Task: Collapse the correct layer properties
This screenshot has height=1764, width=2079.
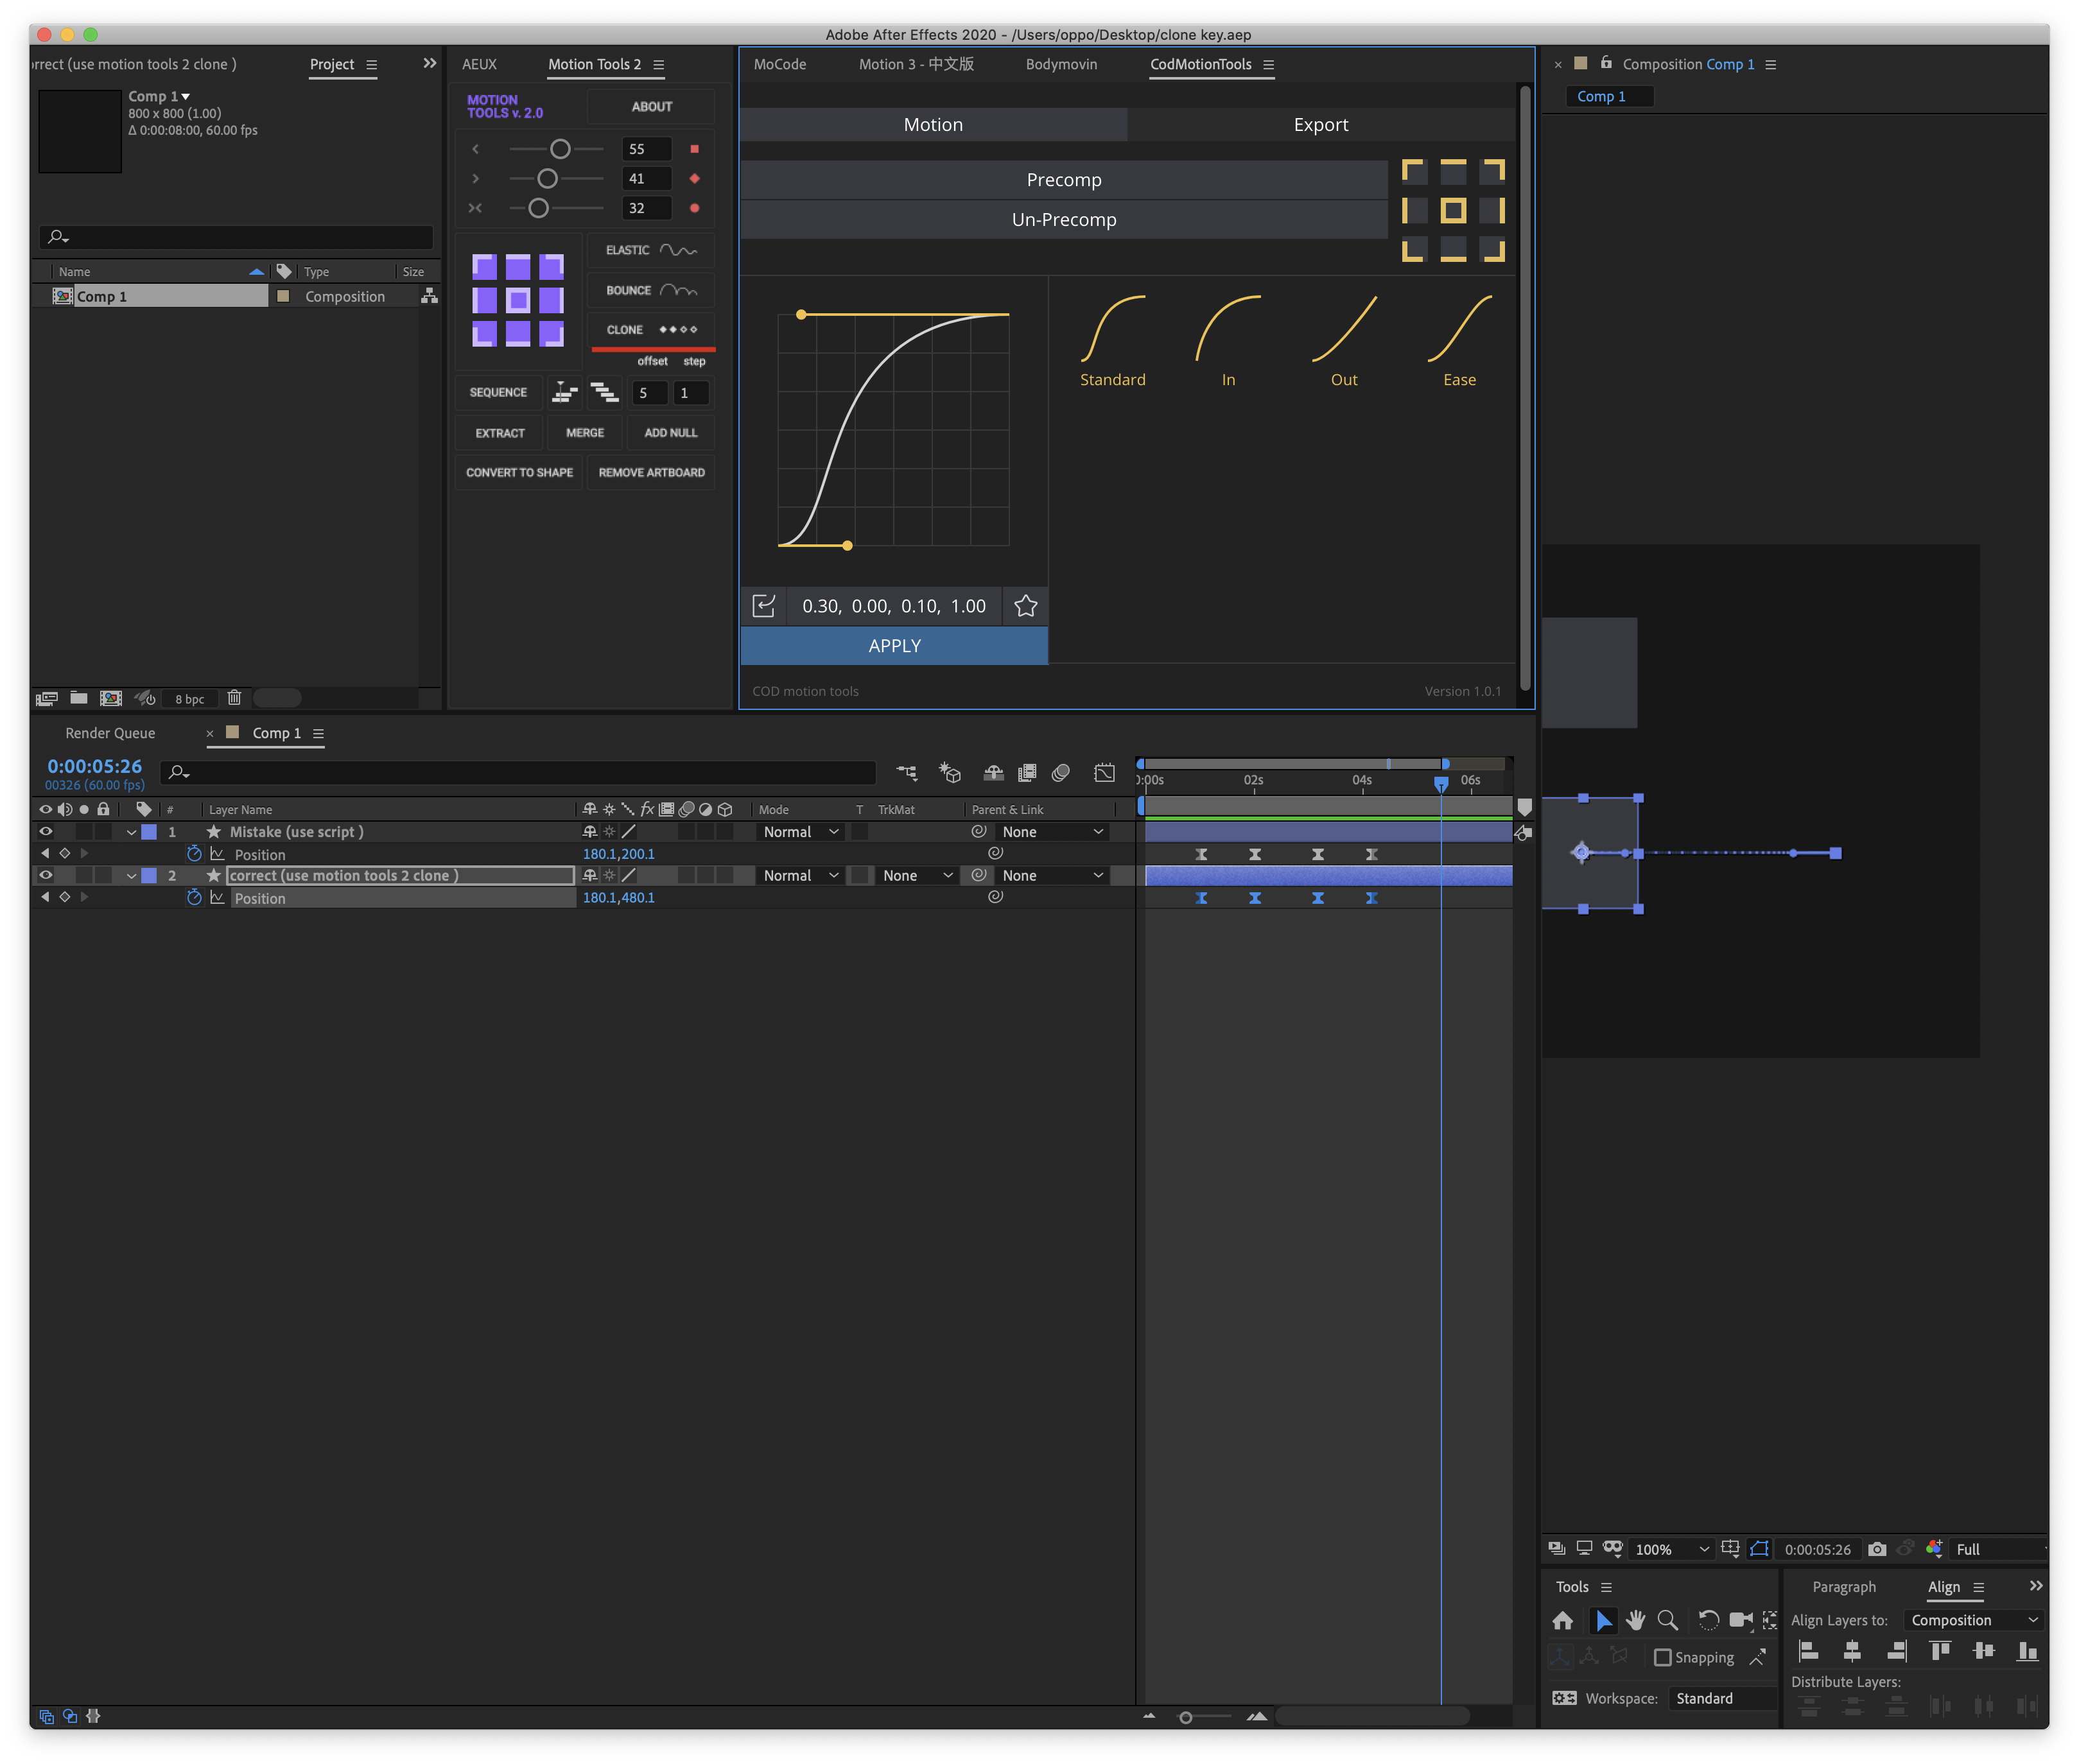Action: (131, 876)
